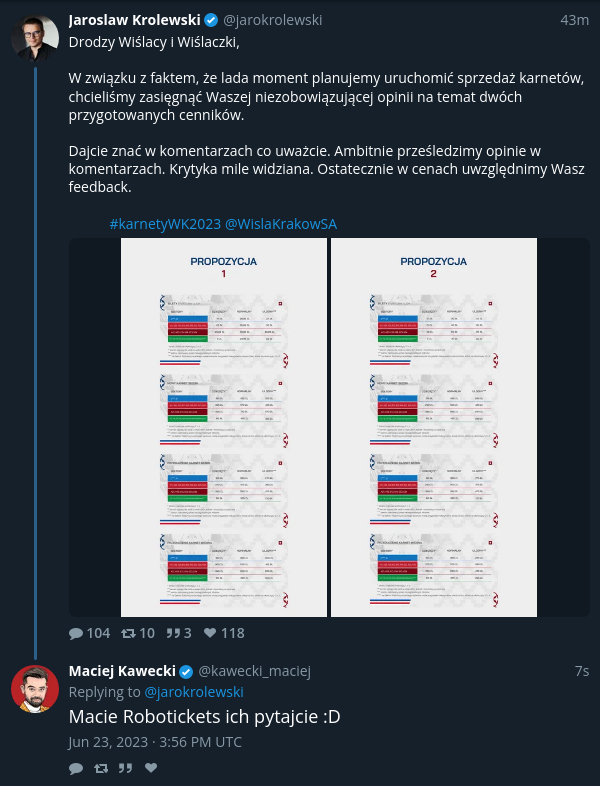
Task: Retweet Maciej Kawecki's reply
Action: (x=101, y=768)
